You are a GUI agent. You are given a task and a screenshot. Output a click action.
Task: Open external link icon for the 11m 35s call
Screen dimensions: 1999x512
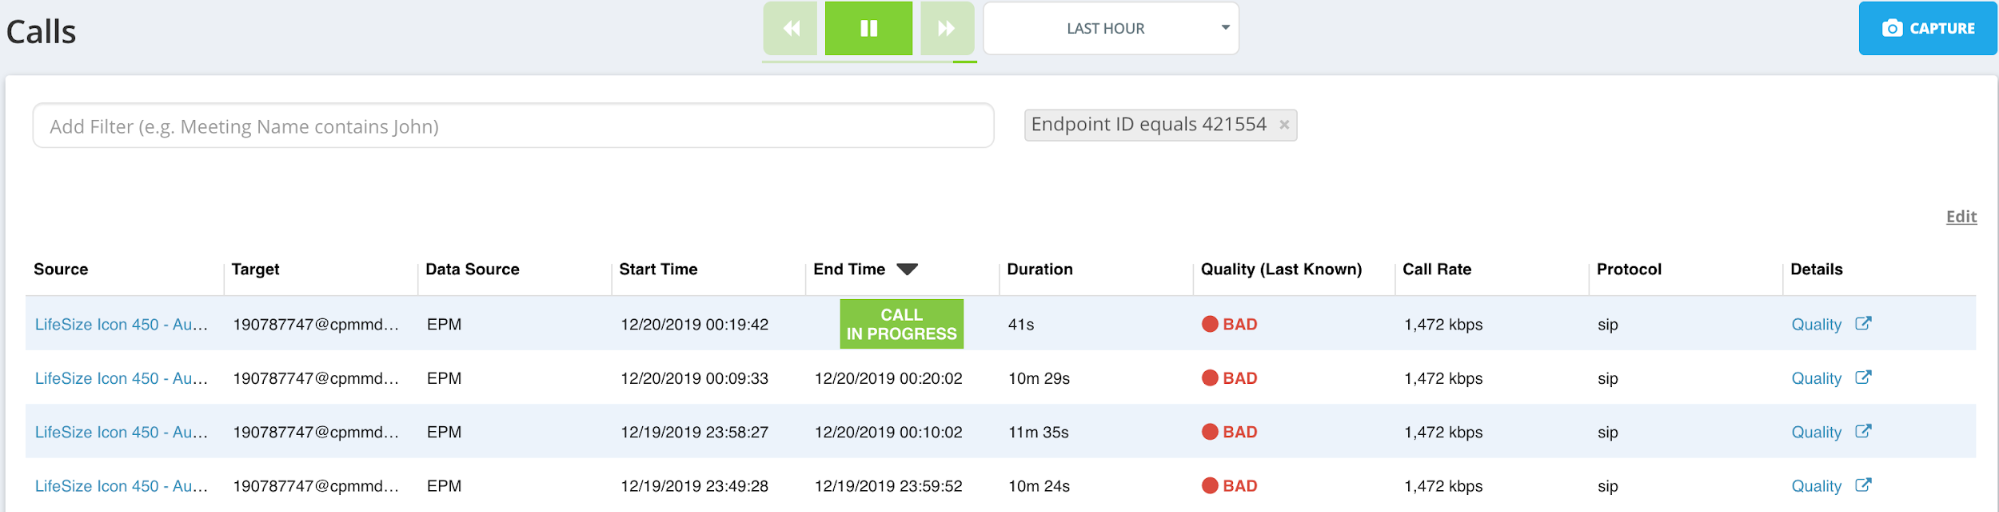(x=1863, y=431)
